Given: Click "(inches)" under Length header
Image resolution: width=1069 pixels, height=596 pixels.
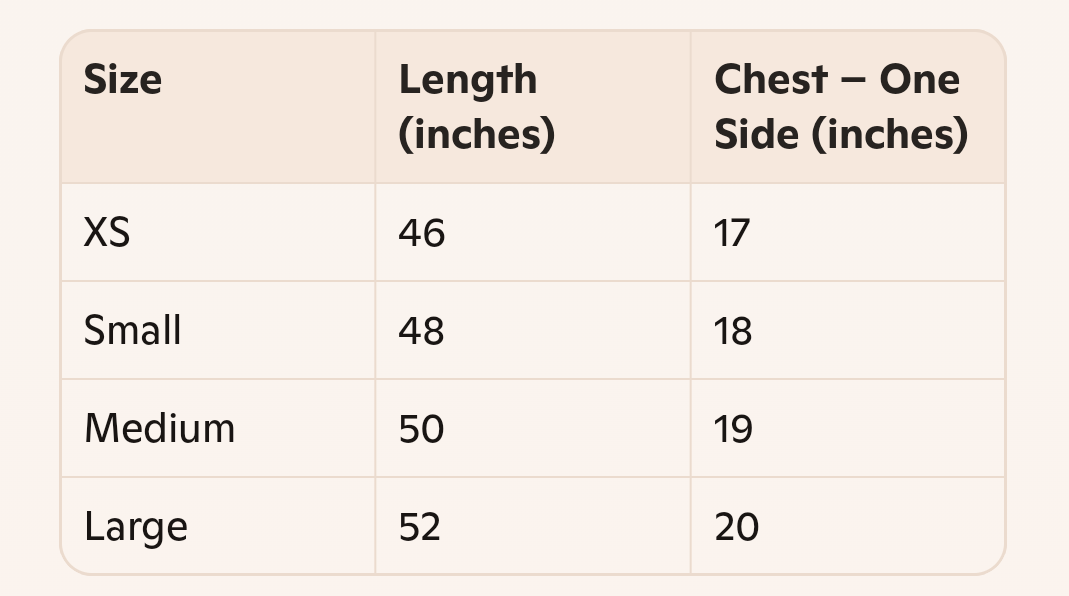Looking at the screenshot, I should 477,134.
